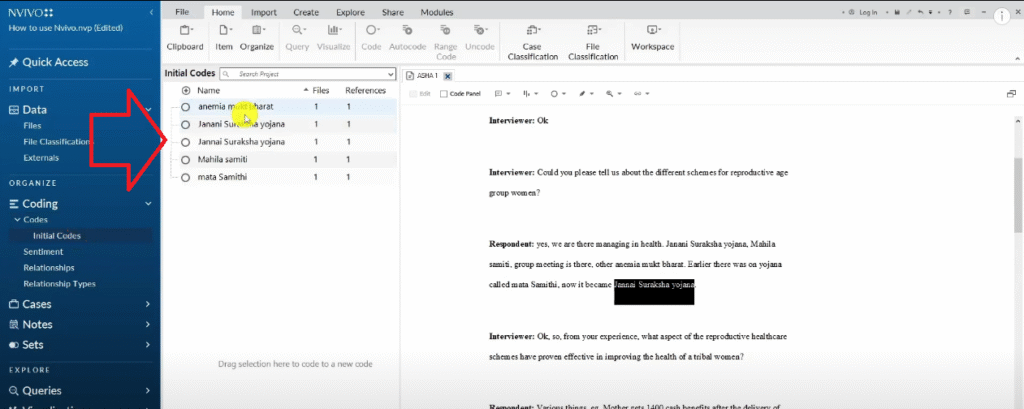
Task: Collapse the NVivo navigation pane arrow
Action: tap(152, 12)
